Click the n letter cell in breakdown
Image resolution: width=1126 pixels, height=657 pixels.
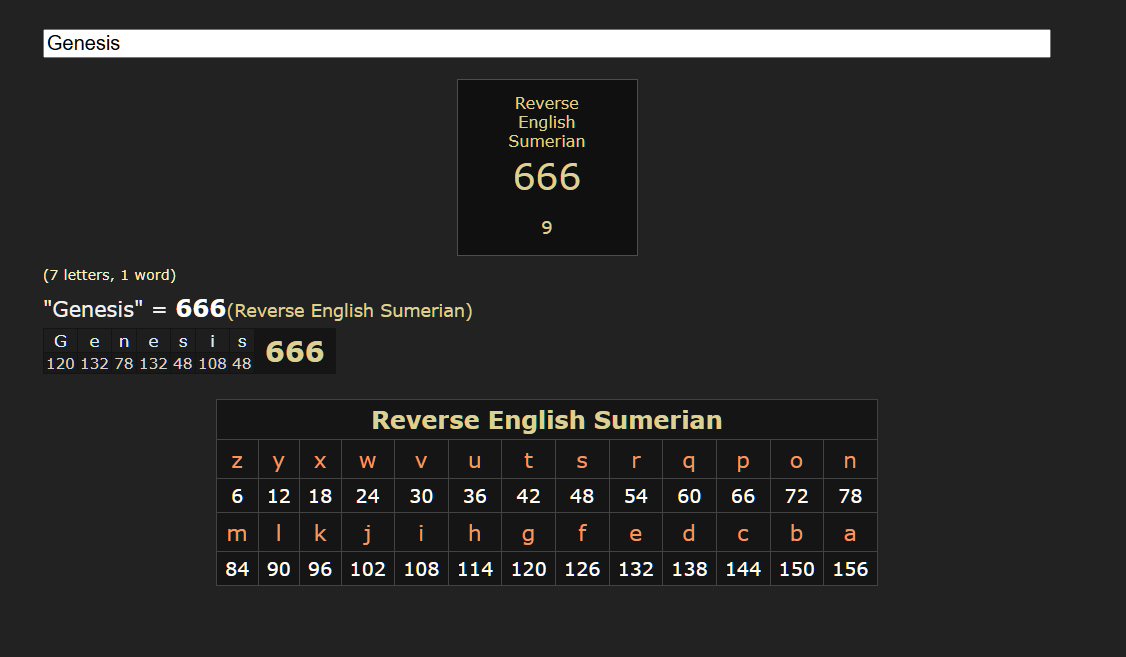click(x=124, y=342)
